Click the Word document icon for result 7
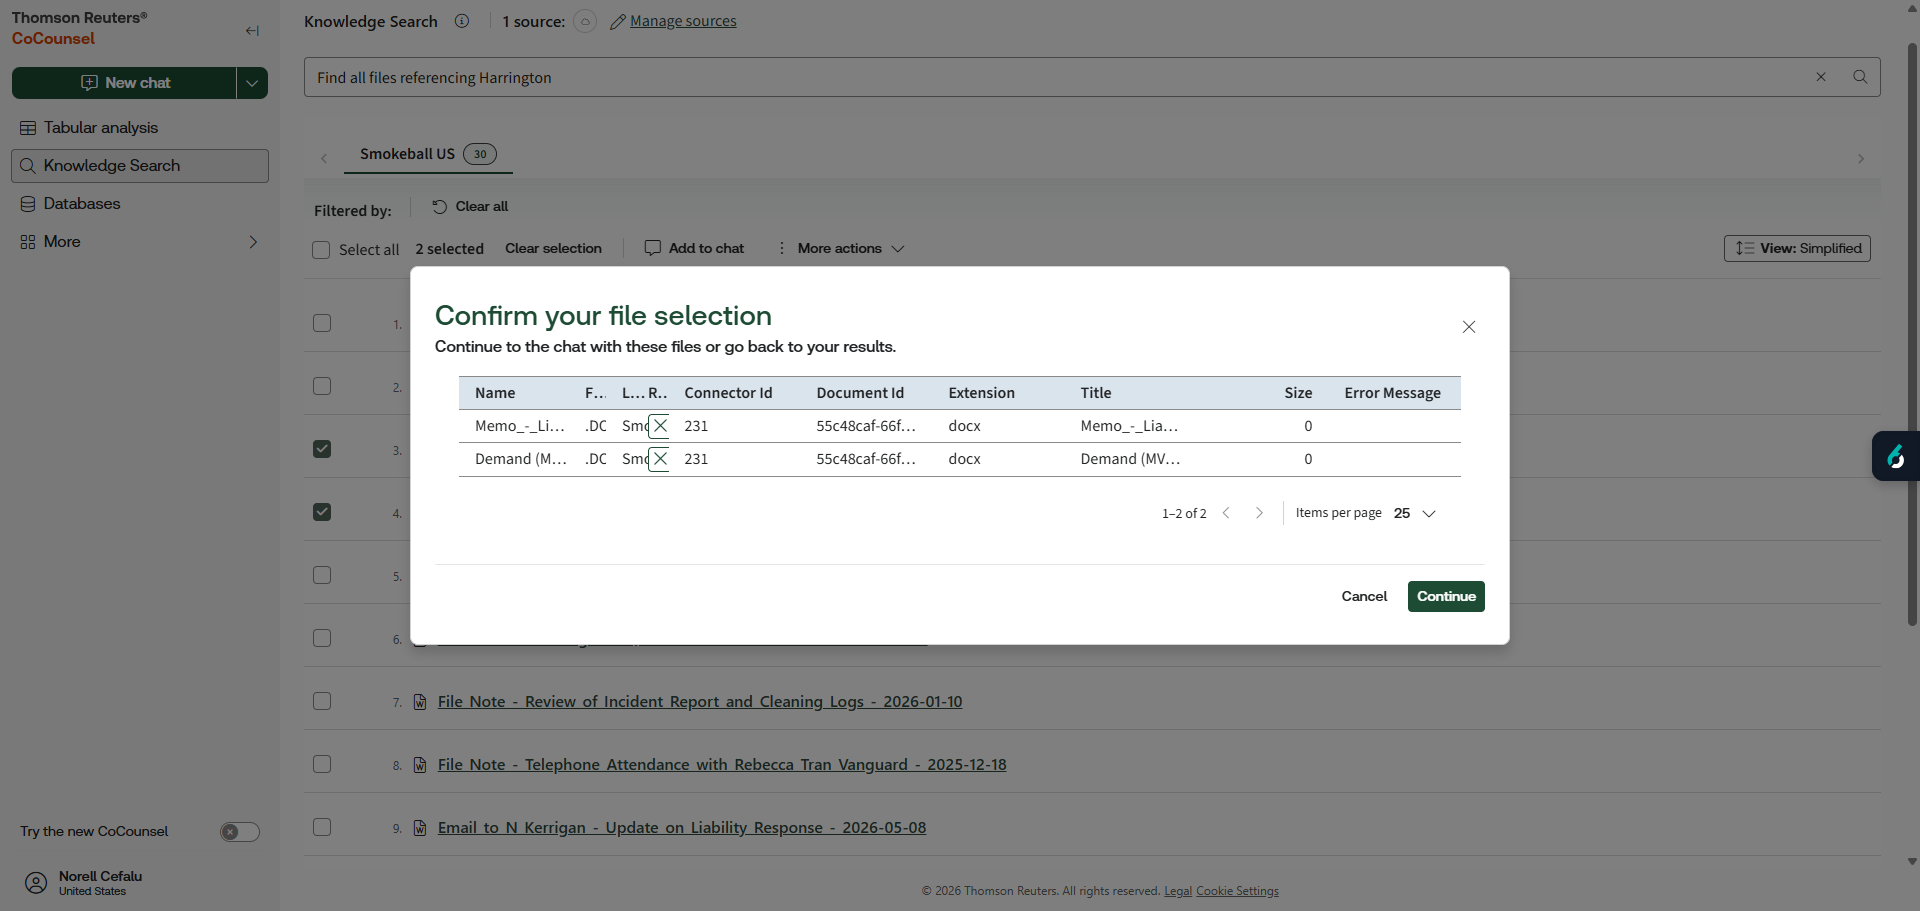The height and width of the screenshot is (911, 1920). pos(420,702)
